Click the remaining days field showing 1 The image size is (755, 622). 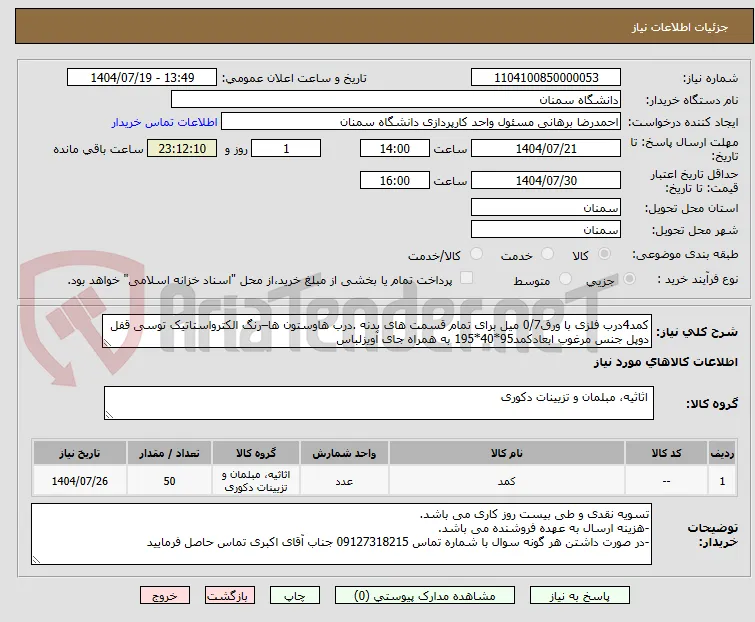pos(286,148)
